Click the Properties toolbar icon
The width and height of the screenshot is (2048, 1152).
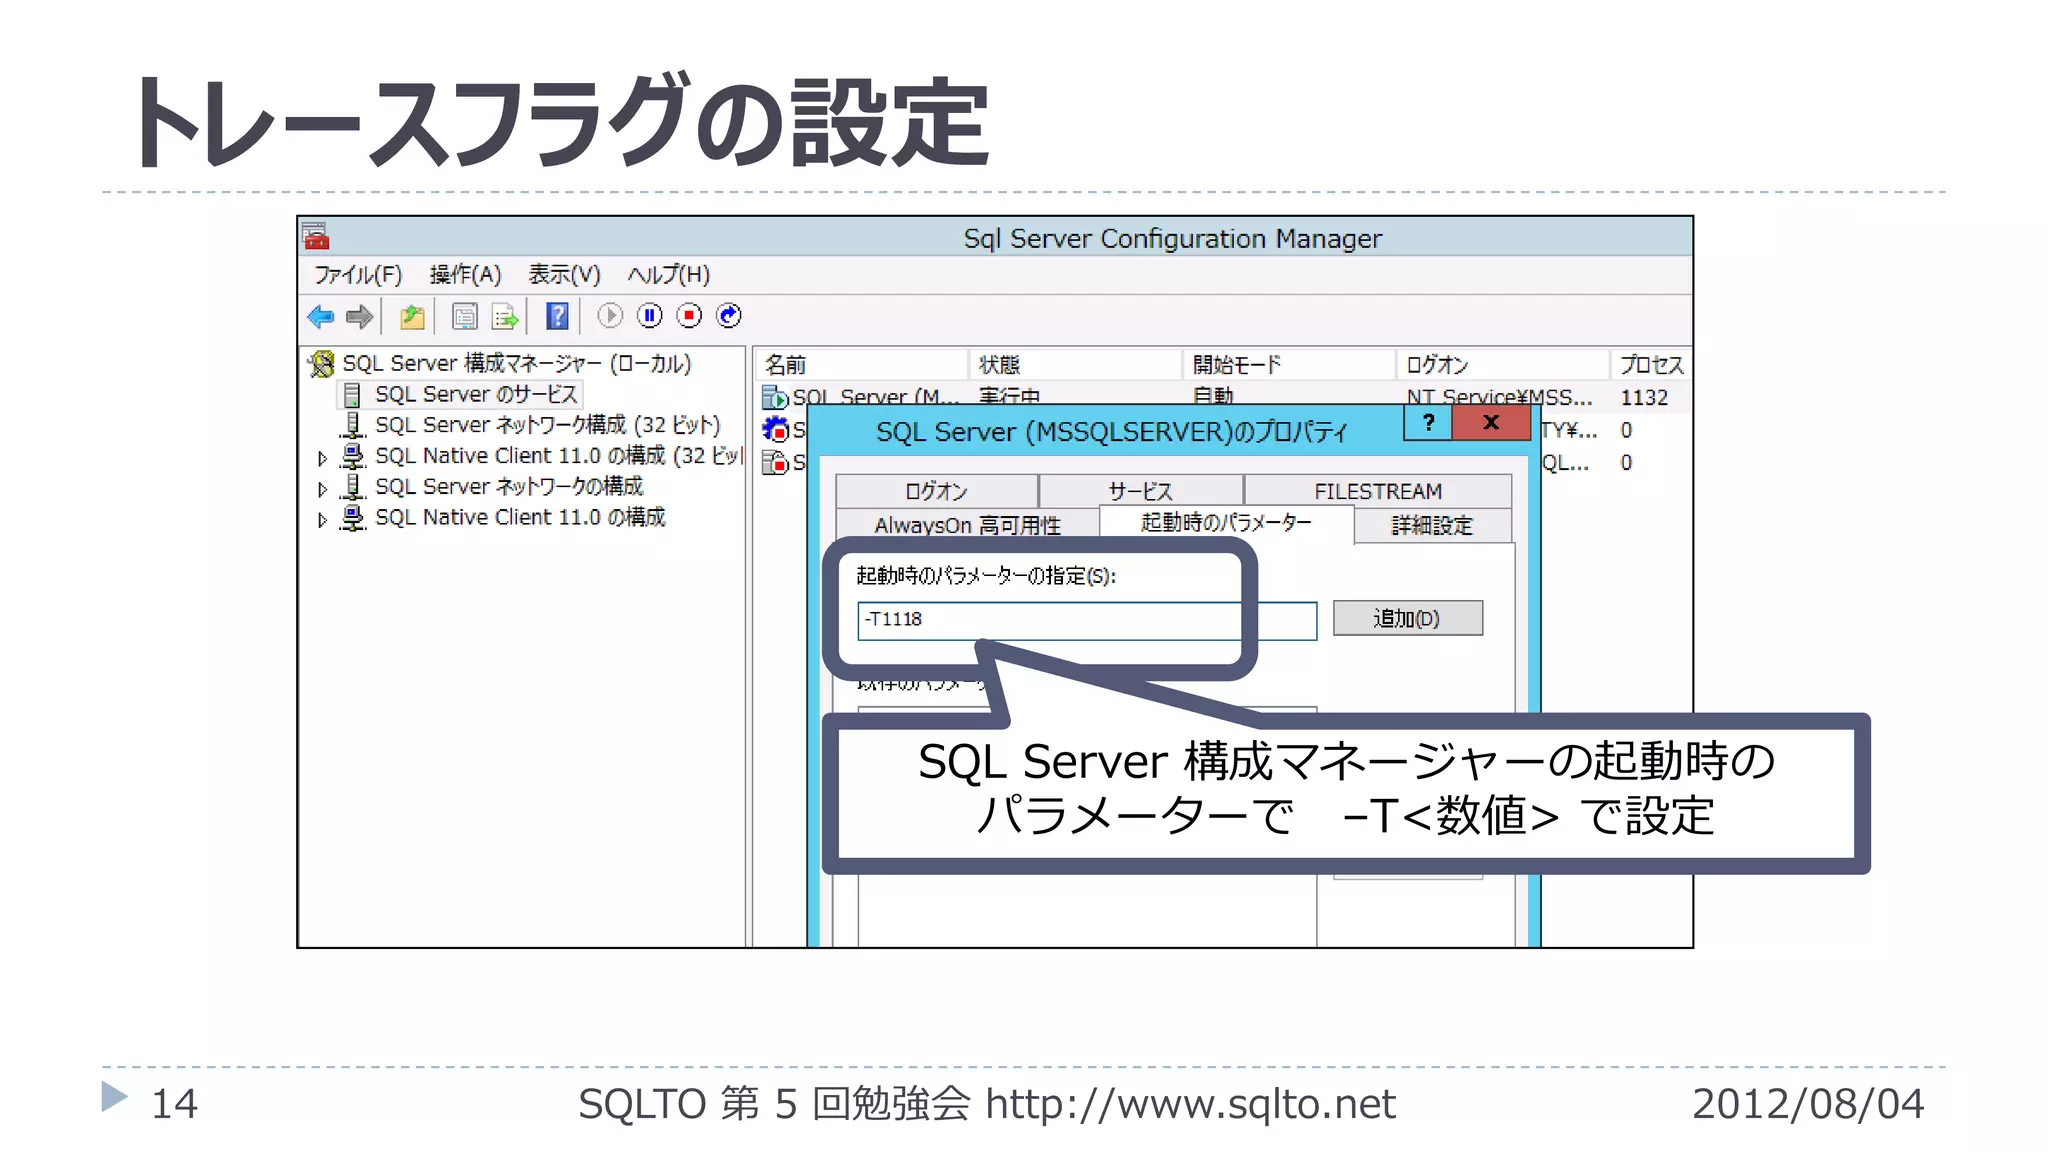click(x=465, y=317)
